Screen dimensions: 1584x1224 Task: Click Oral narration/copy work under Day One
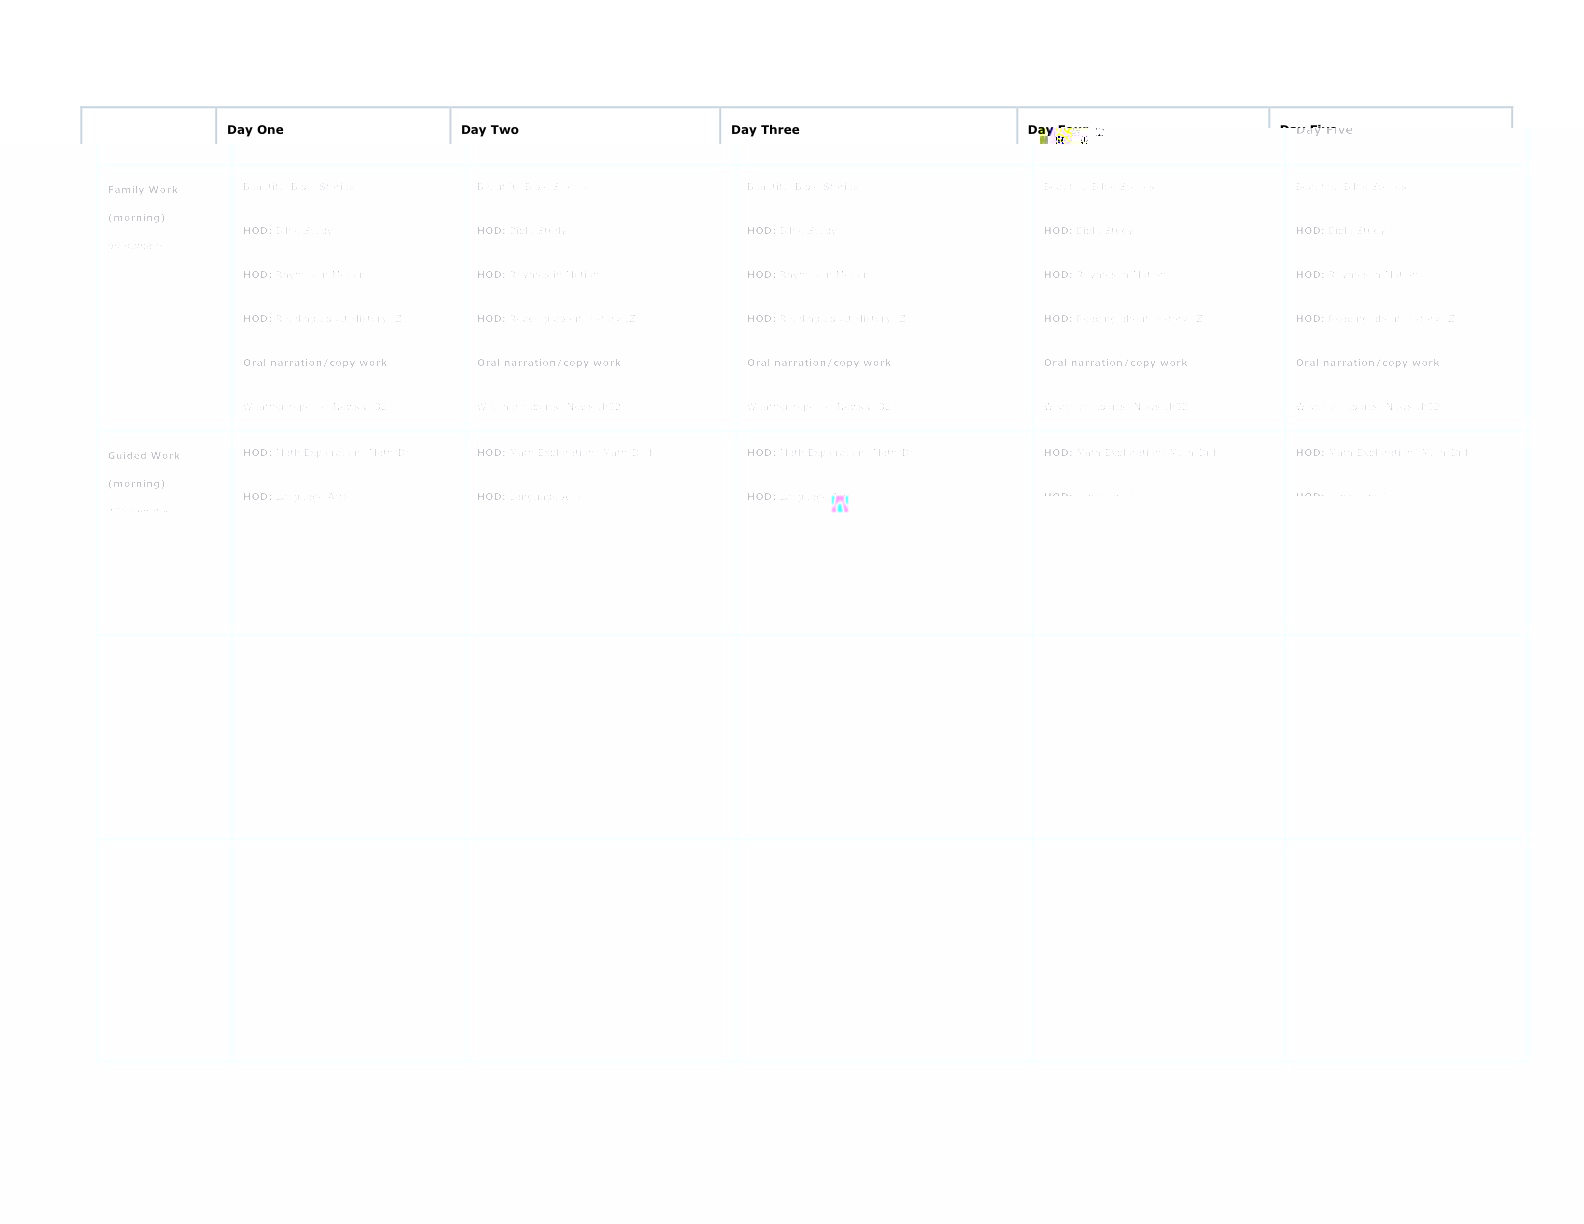pos(315,363)
